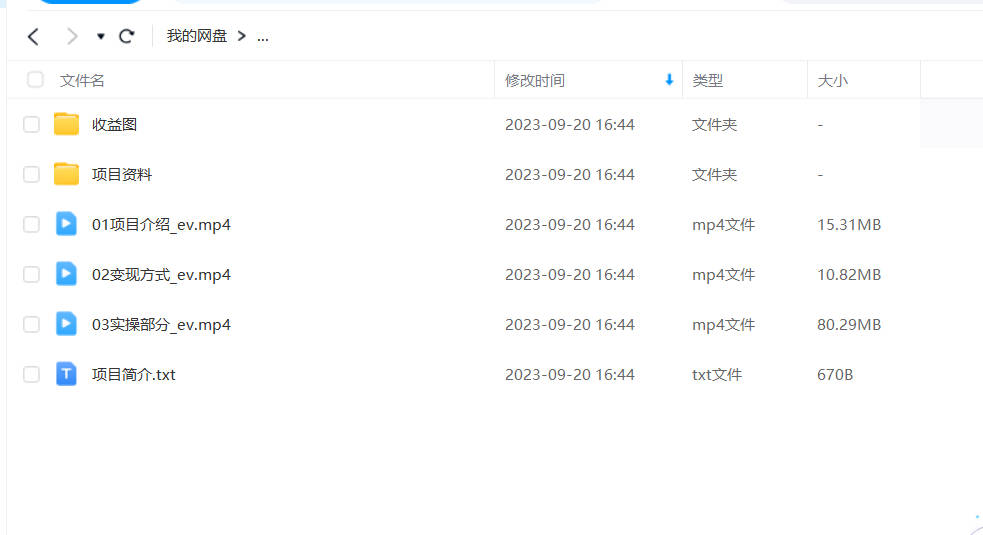This screenshot has height=535, width=983.
Task: Click 文件夹 type in 收益图 row
Action: click(715, 125)
